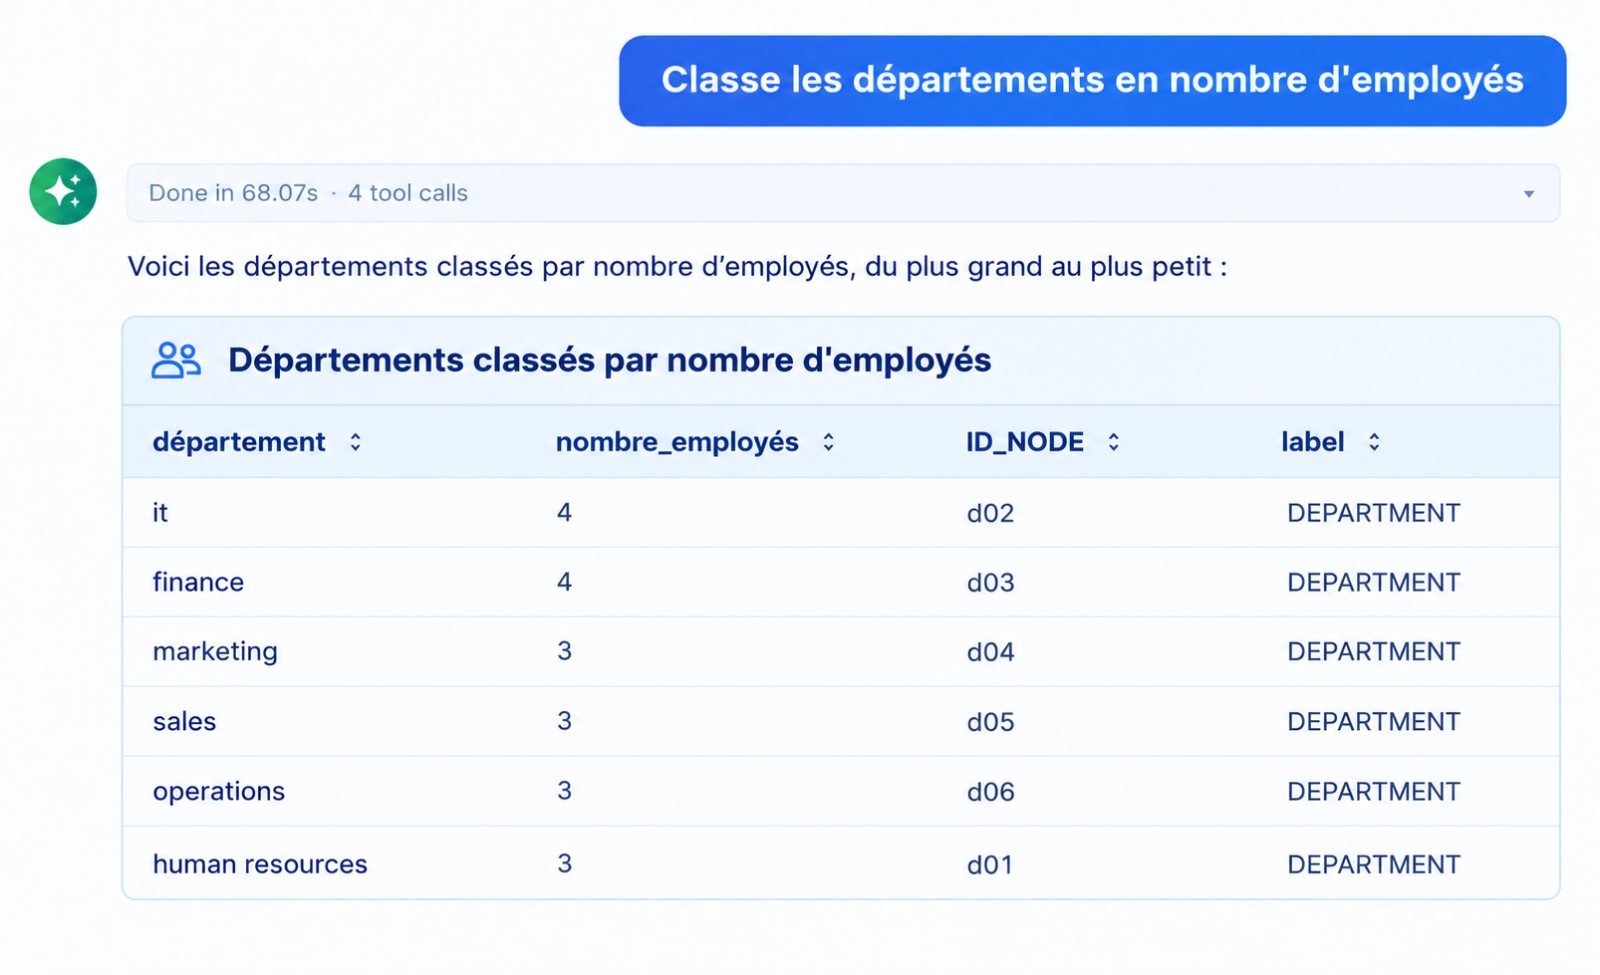Click the people icon in table header

pyautogui.click(x=176, y=360)
